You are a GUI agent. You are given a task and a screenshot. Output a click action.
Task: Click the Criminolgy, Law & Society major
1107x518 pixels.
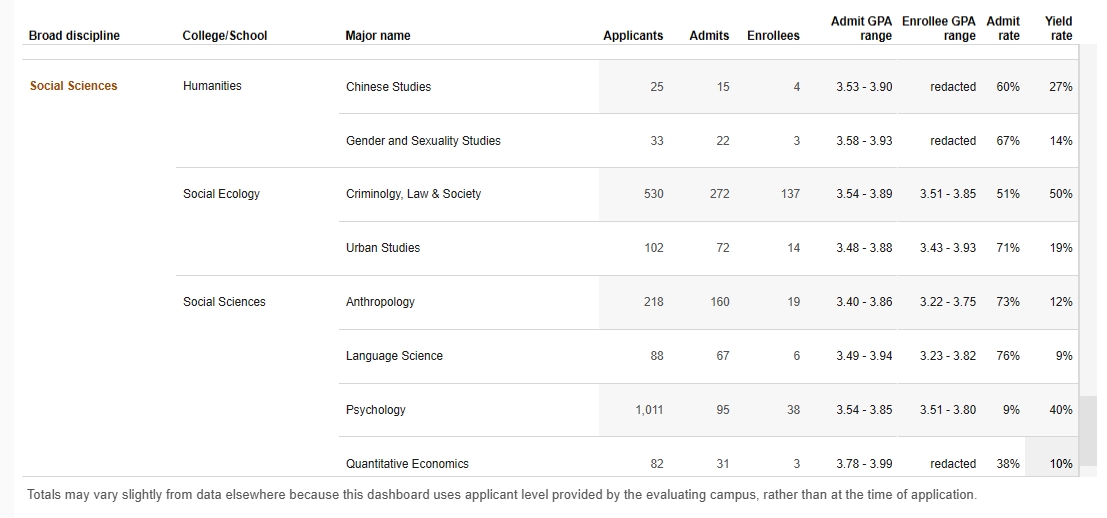[413, 194]
